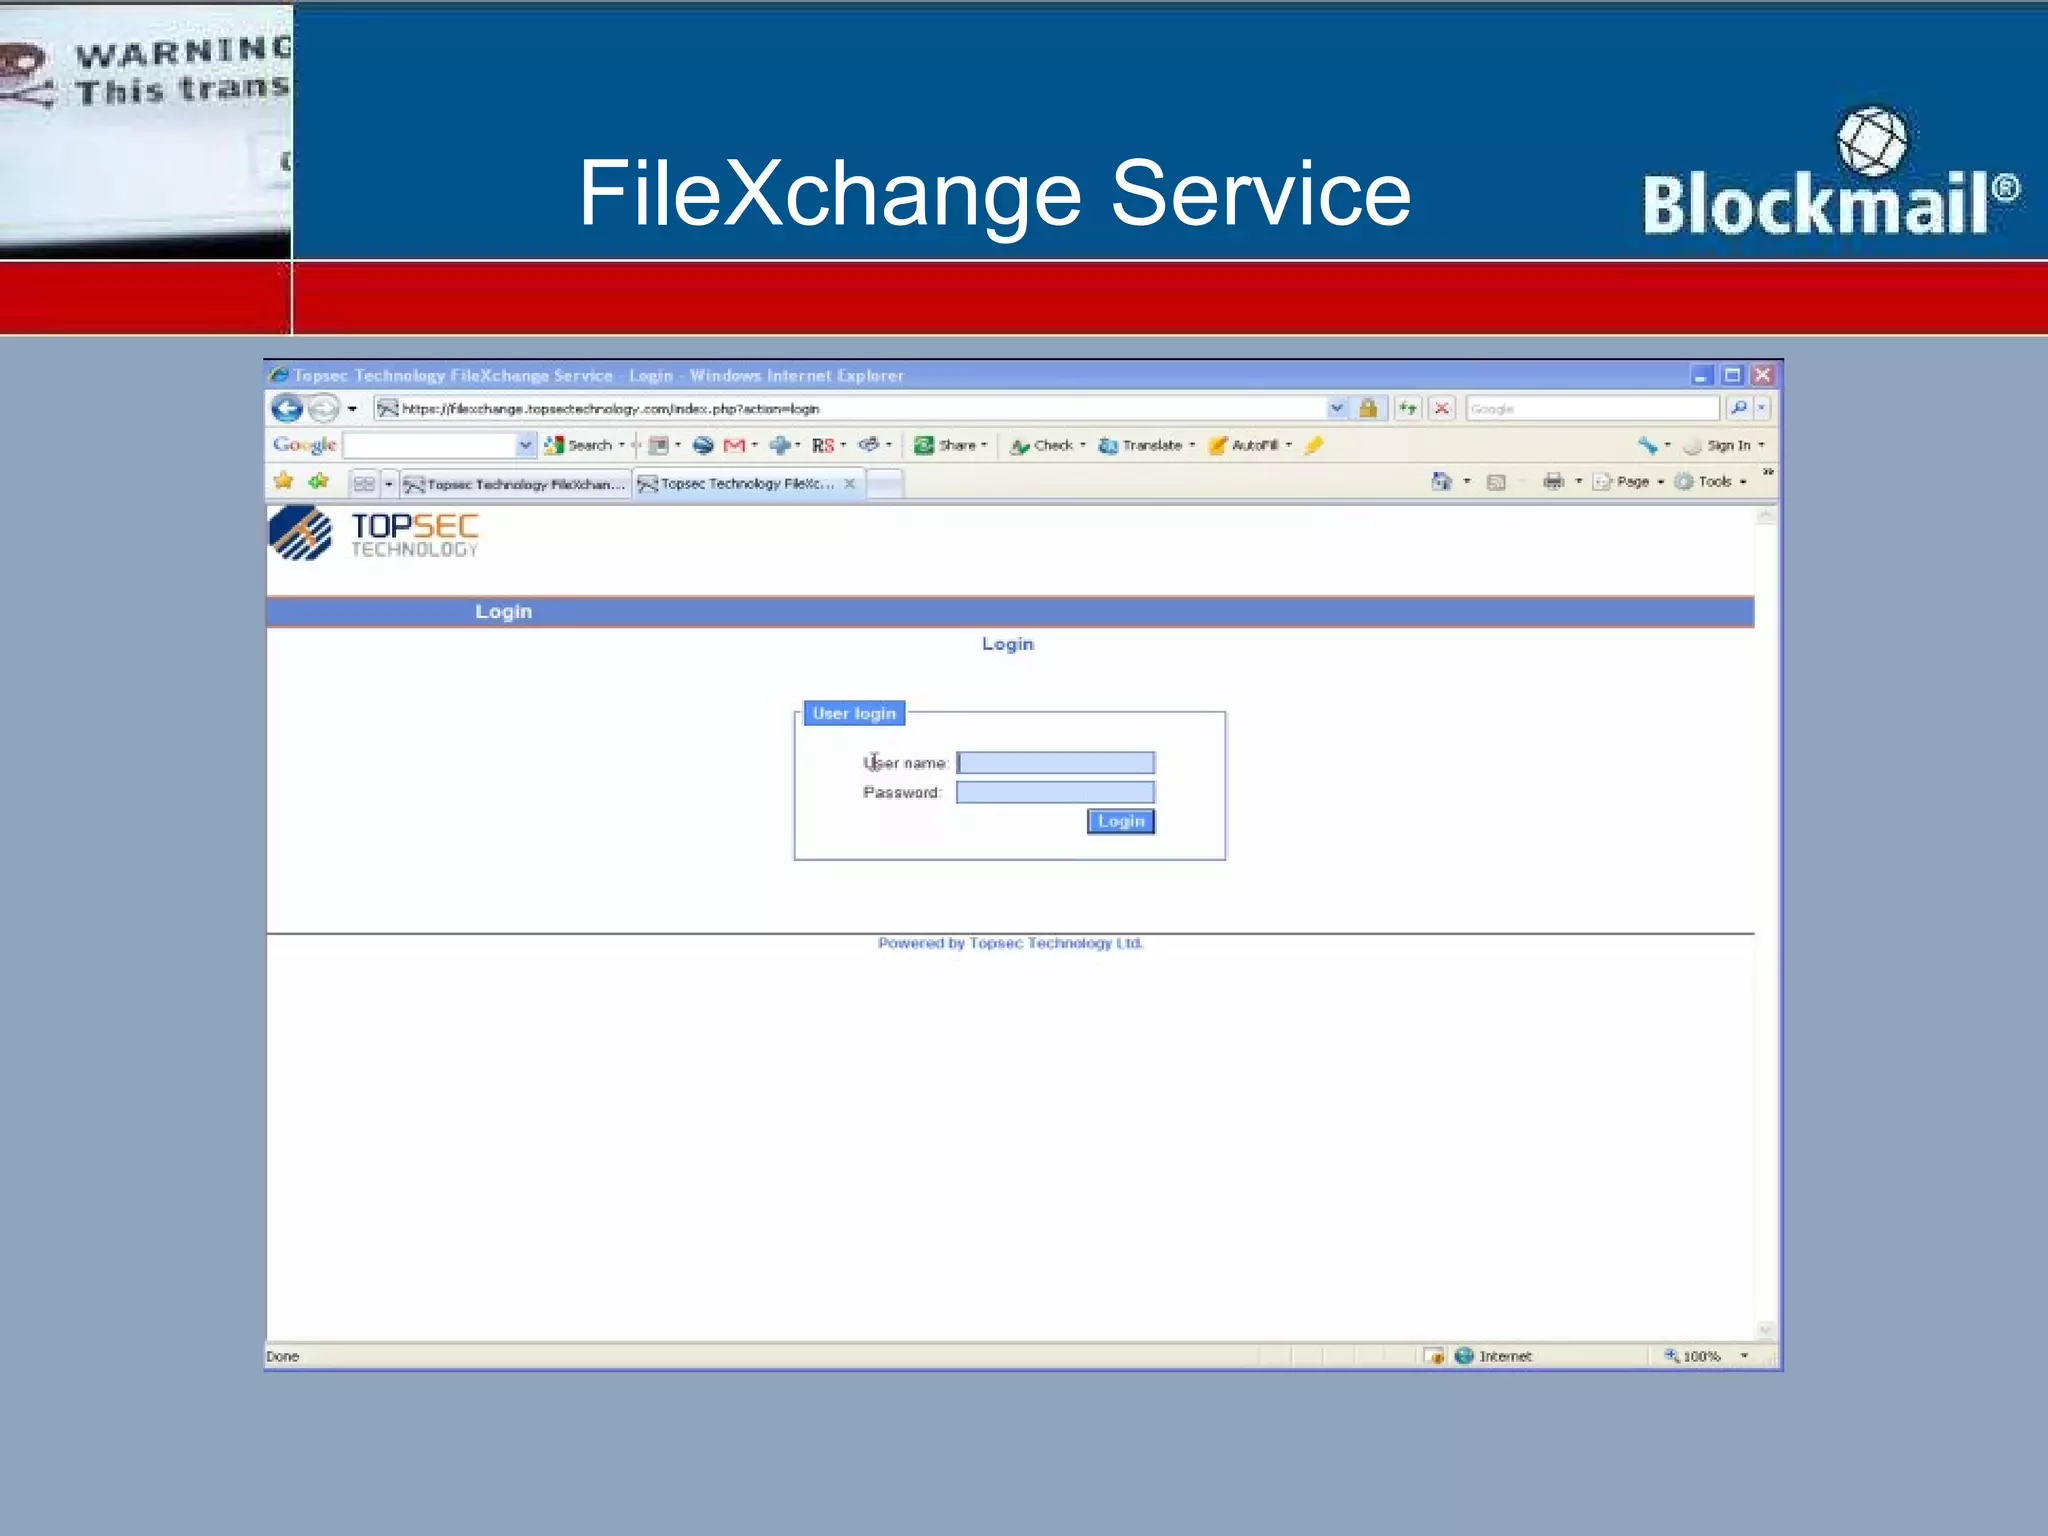Open the Share menu in the Google toolbar
The height and width of the screenshot is (1536, 2048).
(950, 445)
